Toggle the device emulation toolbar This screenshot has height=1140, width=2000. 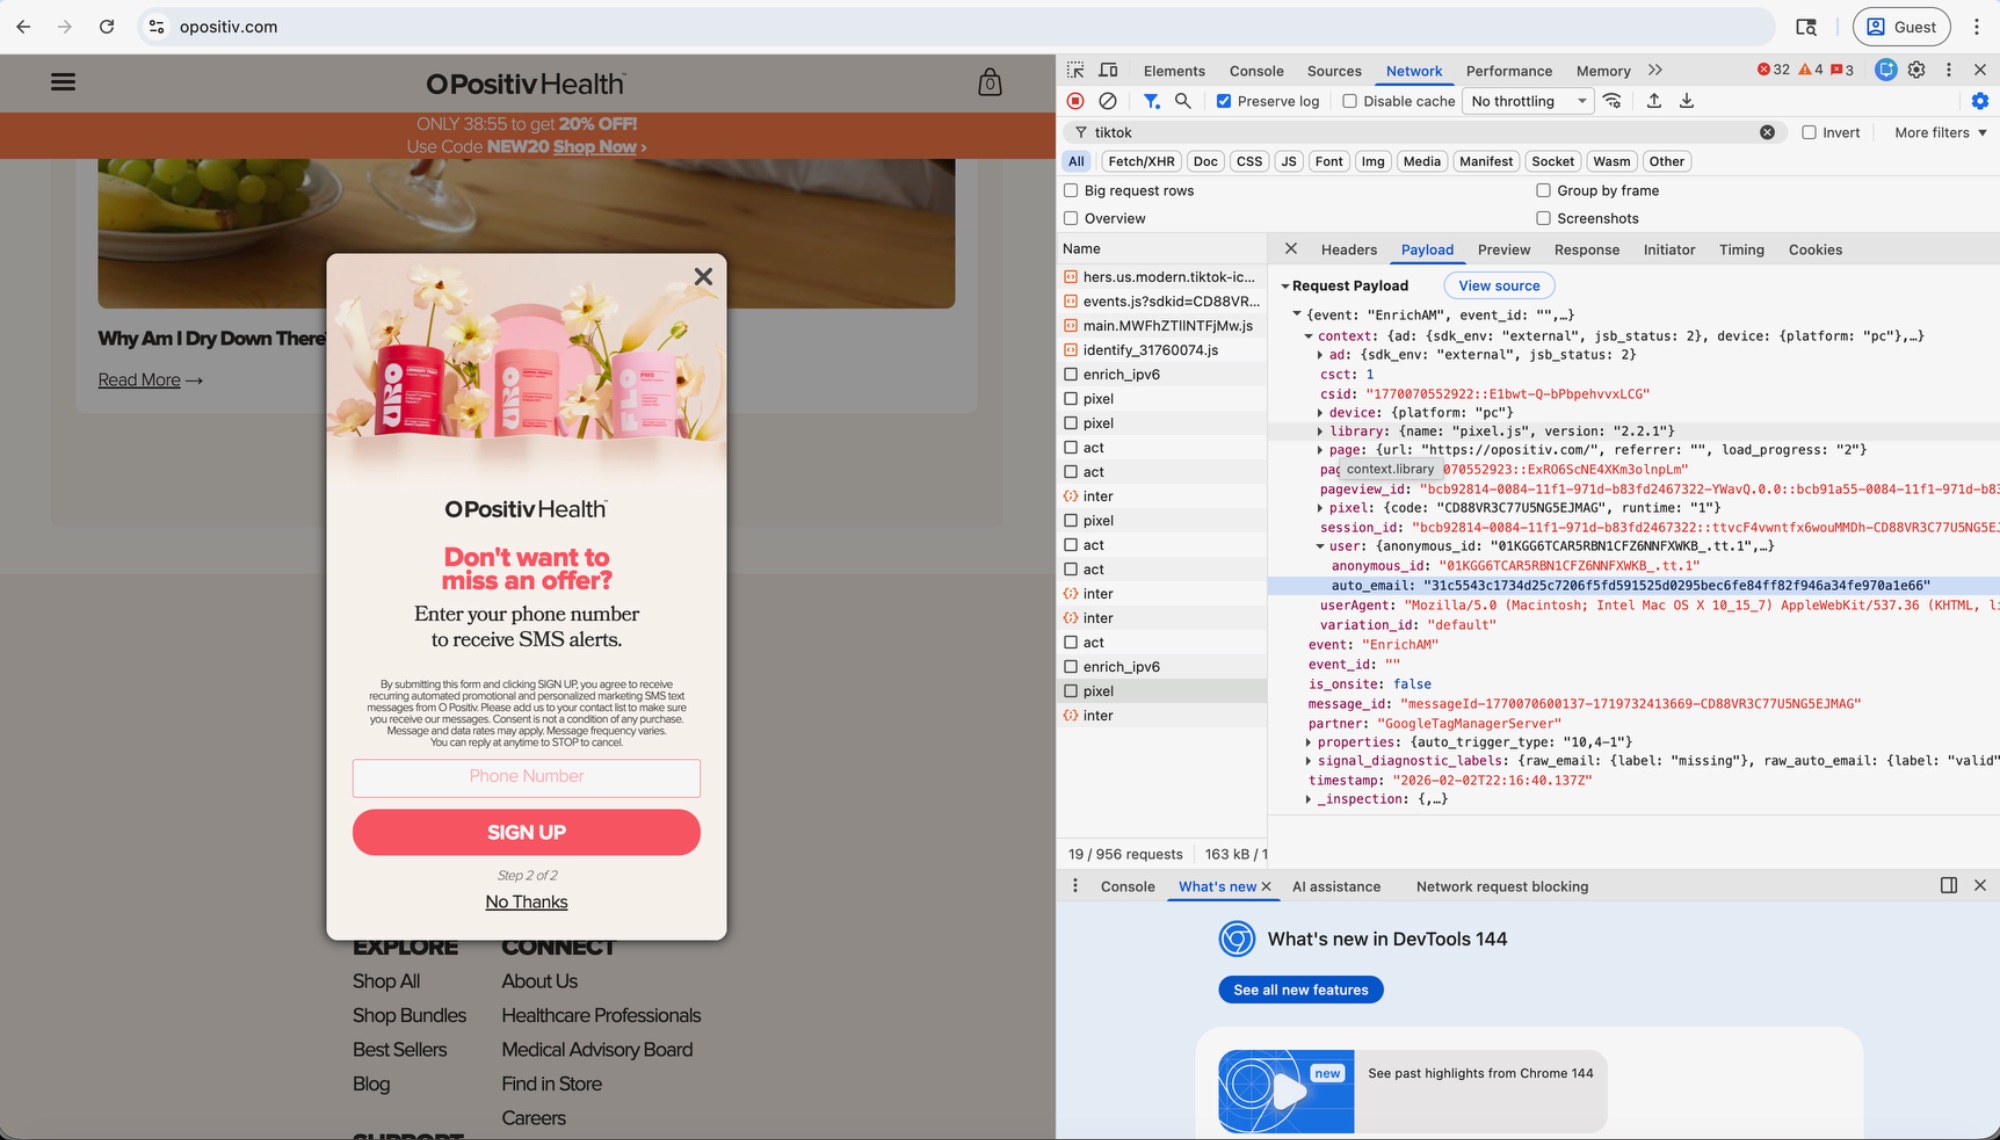pyautogui.click(x=1107, y=70)
